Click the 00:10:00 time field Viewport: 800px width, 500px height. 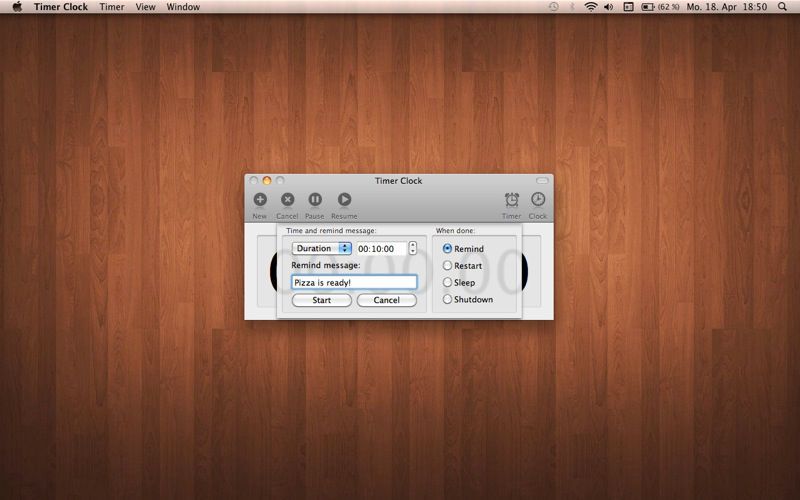coord(382,248)
